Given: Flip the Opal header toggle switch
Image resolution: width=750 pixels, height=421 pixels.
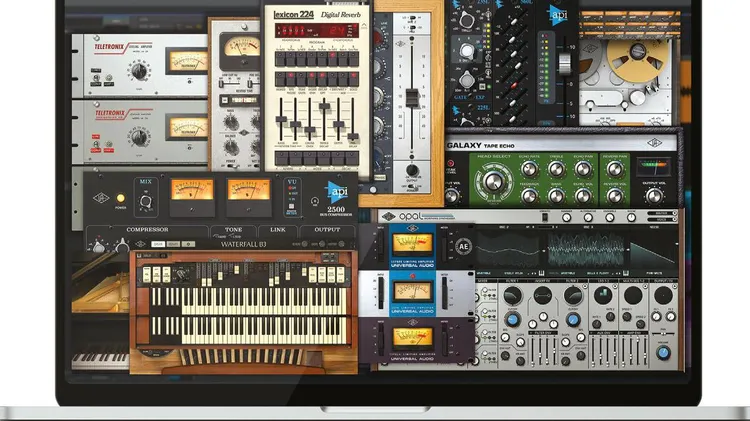Looking at the screenshot, I should [544, 218].
